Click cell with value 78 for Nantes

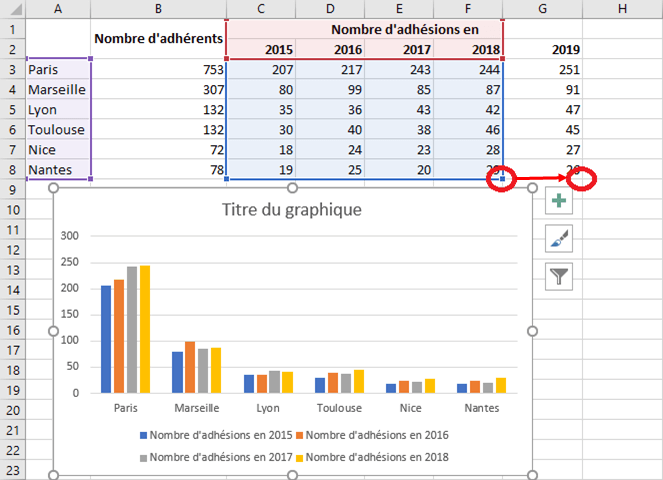tap(158, 170)
